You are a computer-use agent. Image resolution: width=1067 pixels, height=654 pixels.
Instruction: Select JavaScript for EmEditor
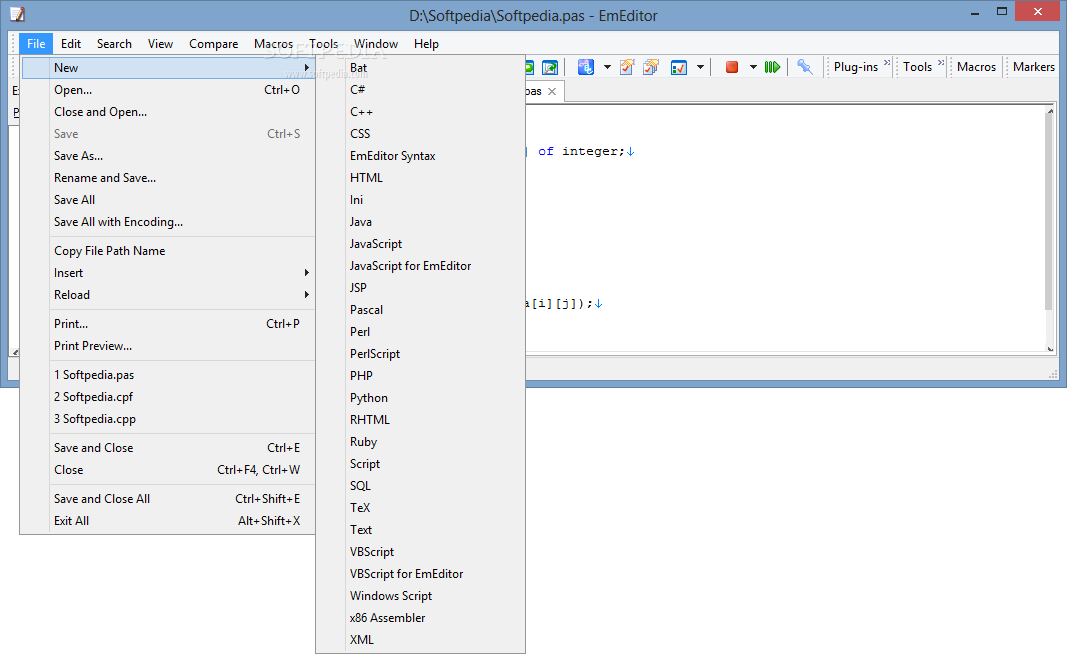pyautogui.click(x=421, y=265)
